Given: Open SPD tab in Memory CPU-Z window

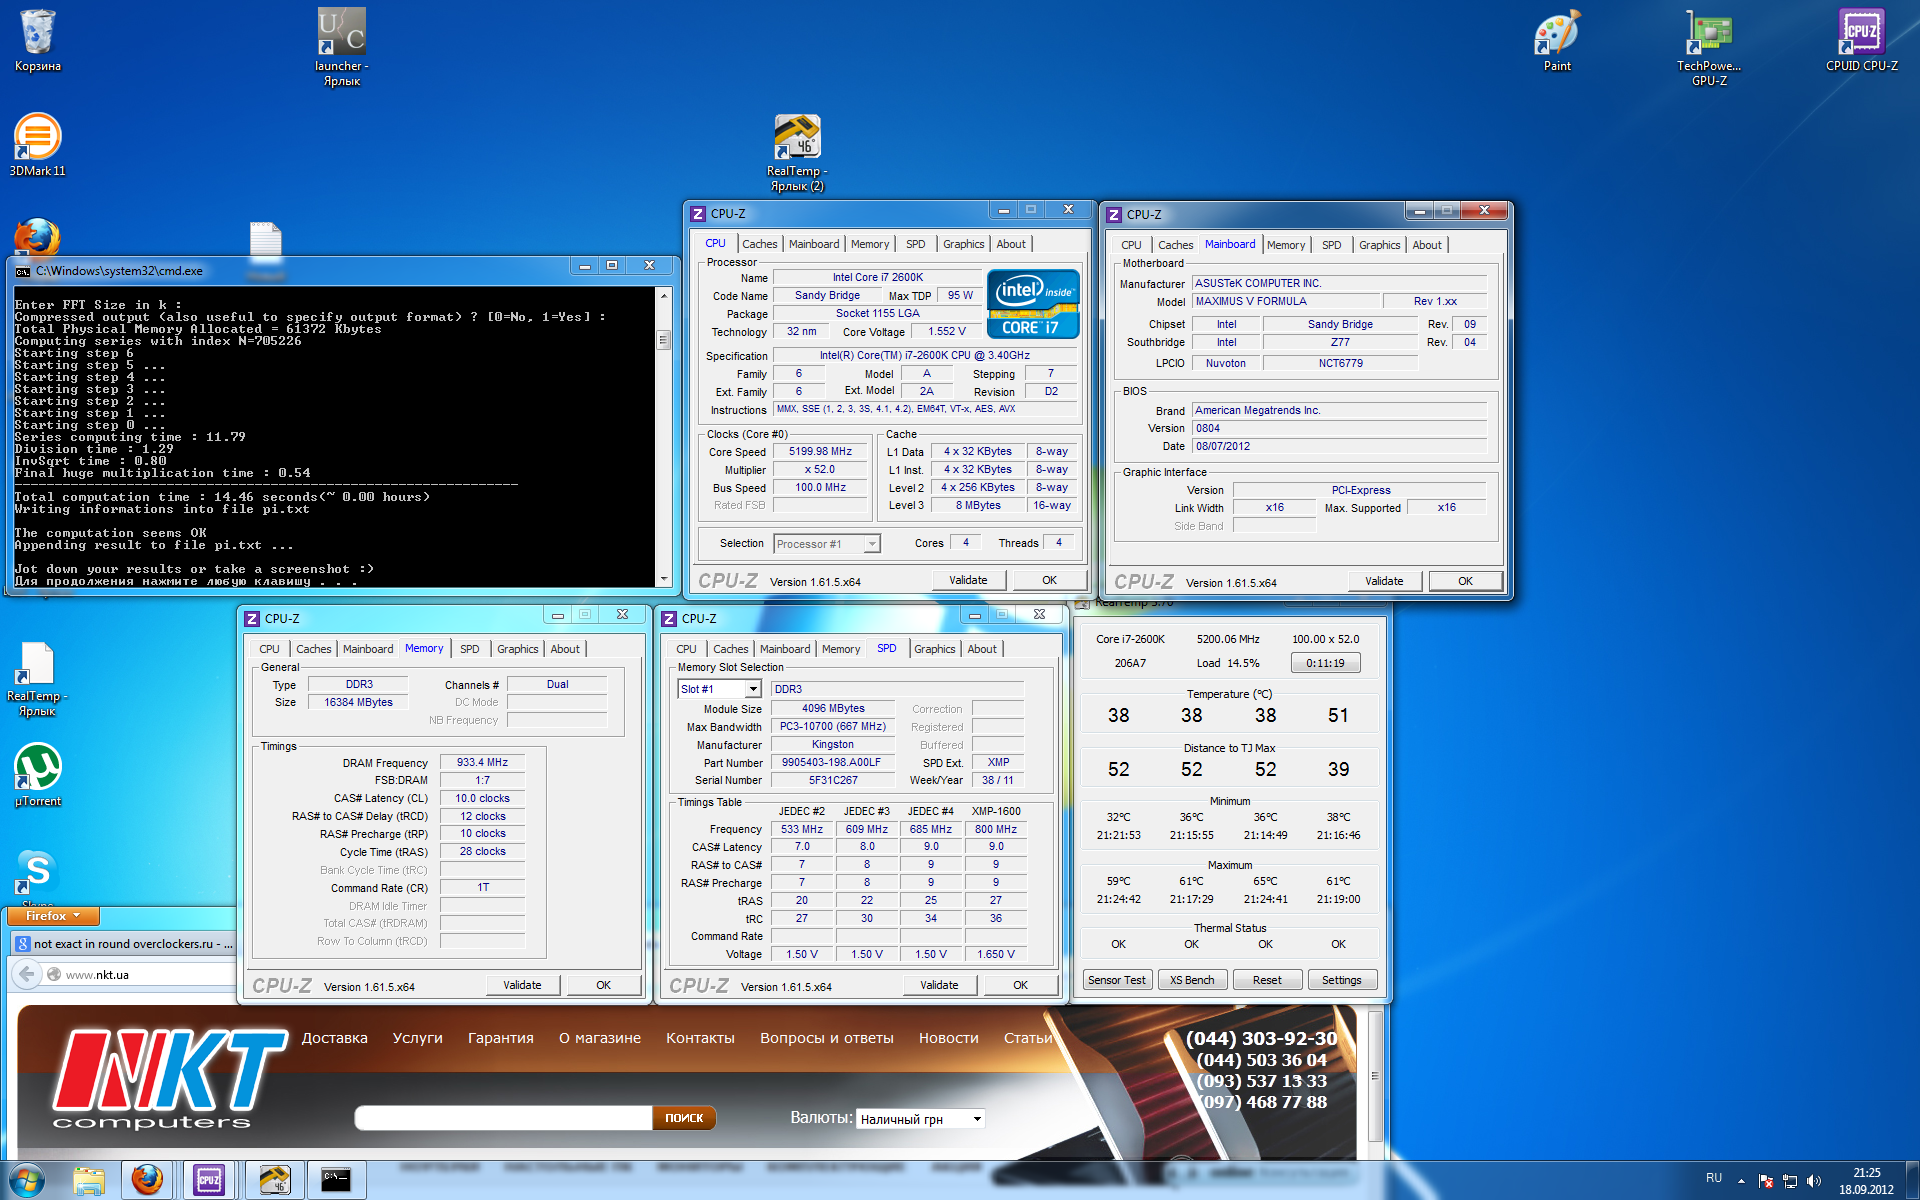Looking at the screenshot, I should 470,649.
